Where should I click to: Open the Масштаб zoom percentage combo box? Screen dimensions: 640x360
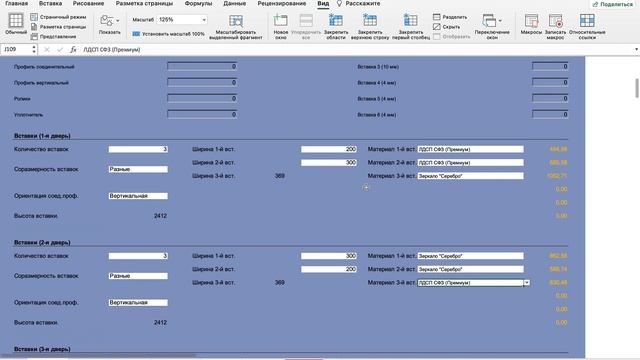tap(182, 20)
